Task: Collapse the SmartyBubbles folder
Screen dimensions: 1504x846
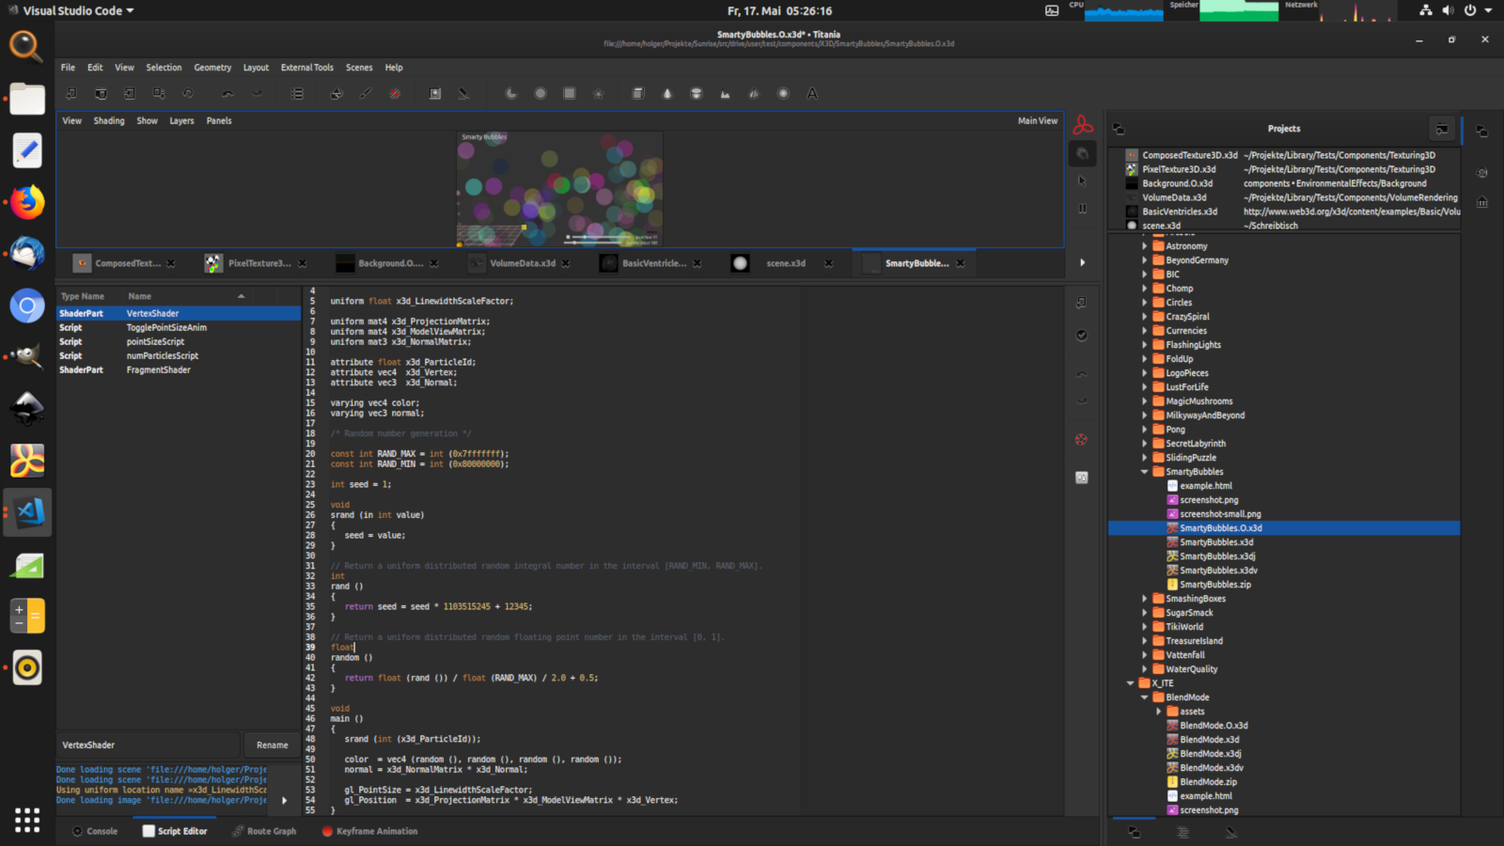Action: (x=1144, y=471)
